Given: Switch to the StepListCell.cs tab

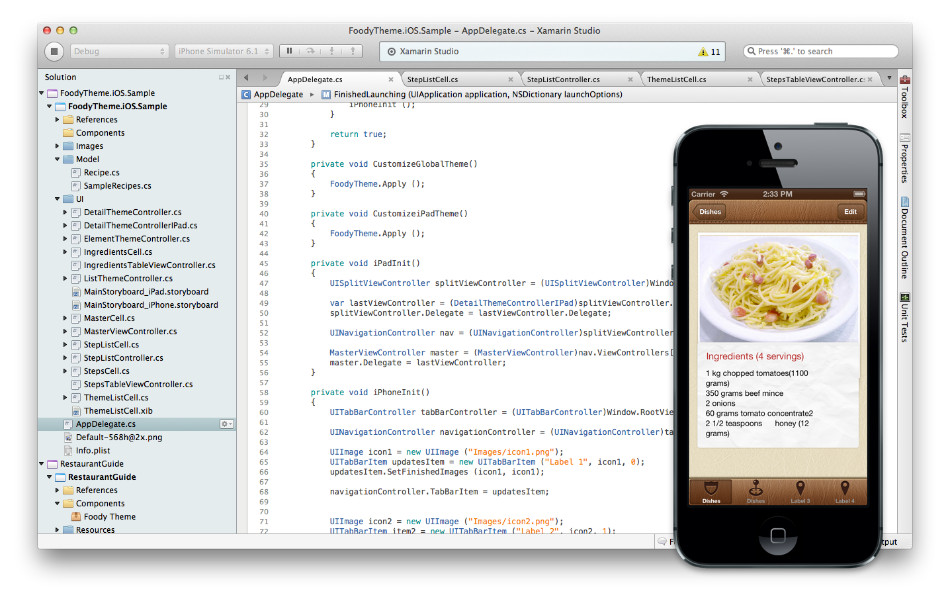Looking at the screenshot, I should click(x=433, y=79).
